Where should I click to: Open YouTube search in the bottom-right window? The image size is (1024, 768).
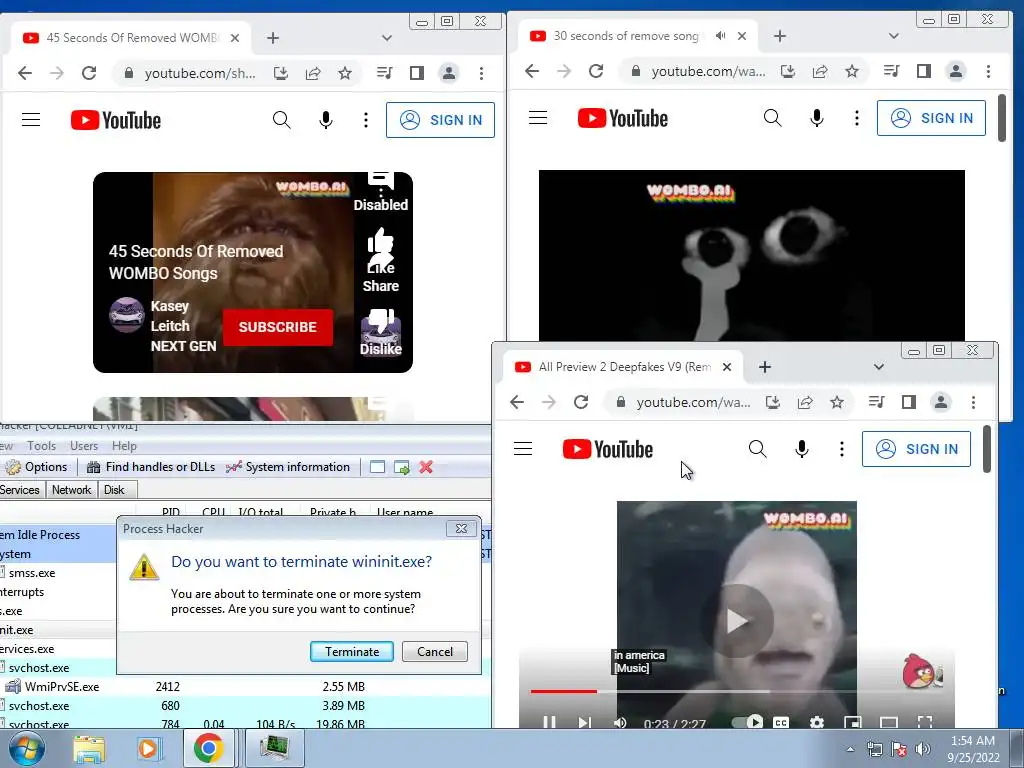(758, 449)
